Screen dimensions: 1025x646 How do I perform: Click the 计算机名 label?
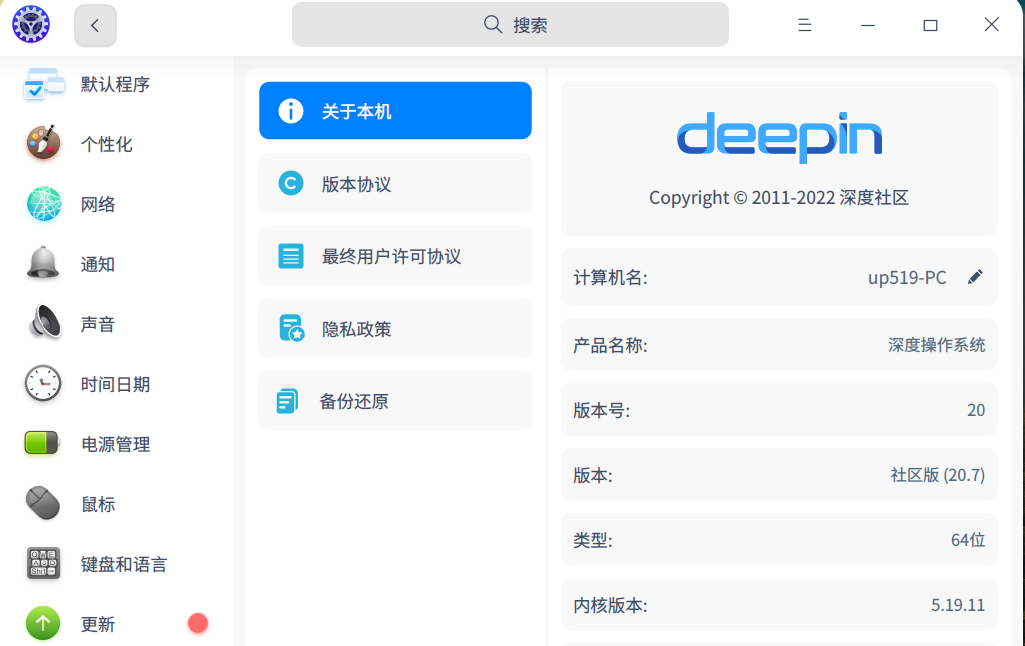coord(611,278)
